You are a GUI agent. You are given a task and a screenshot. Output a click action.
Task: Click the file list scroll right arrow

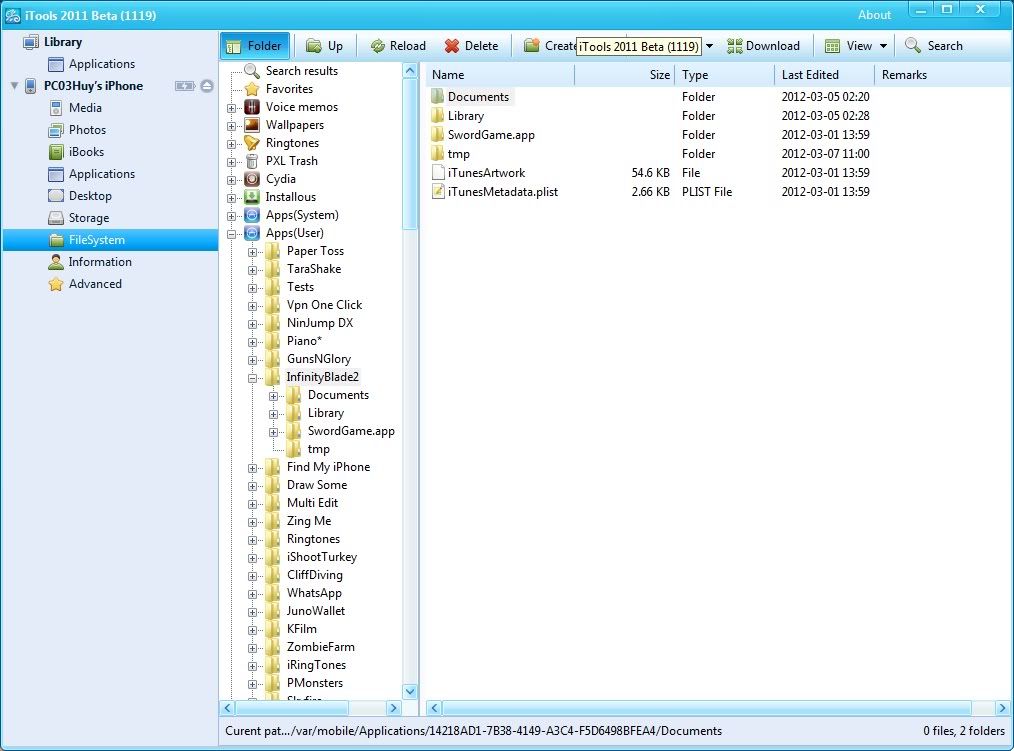click(1002, 708)
